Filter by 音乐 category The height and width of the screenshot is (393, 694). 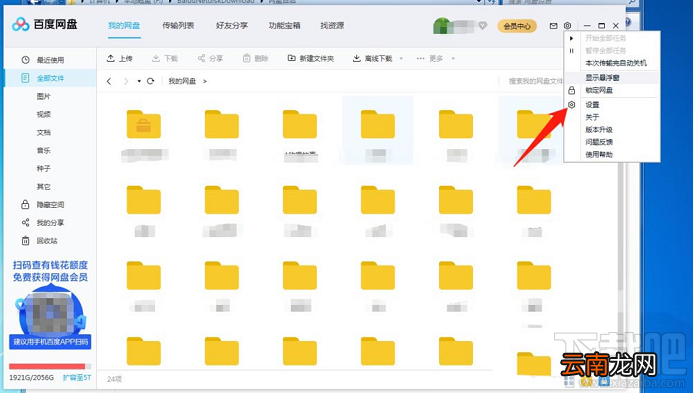(x=43, y=150)
